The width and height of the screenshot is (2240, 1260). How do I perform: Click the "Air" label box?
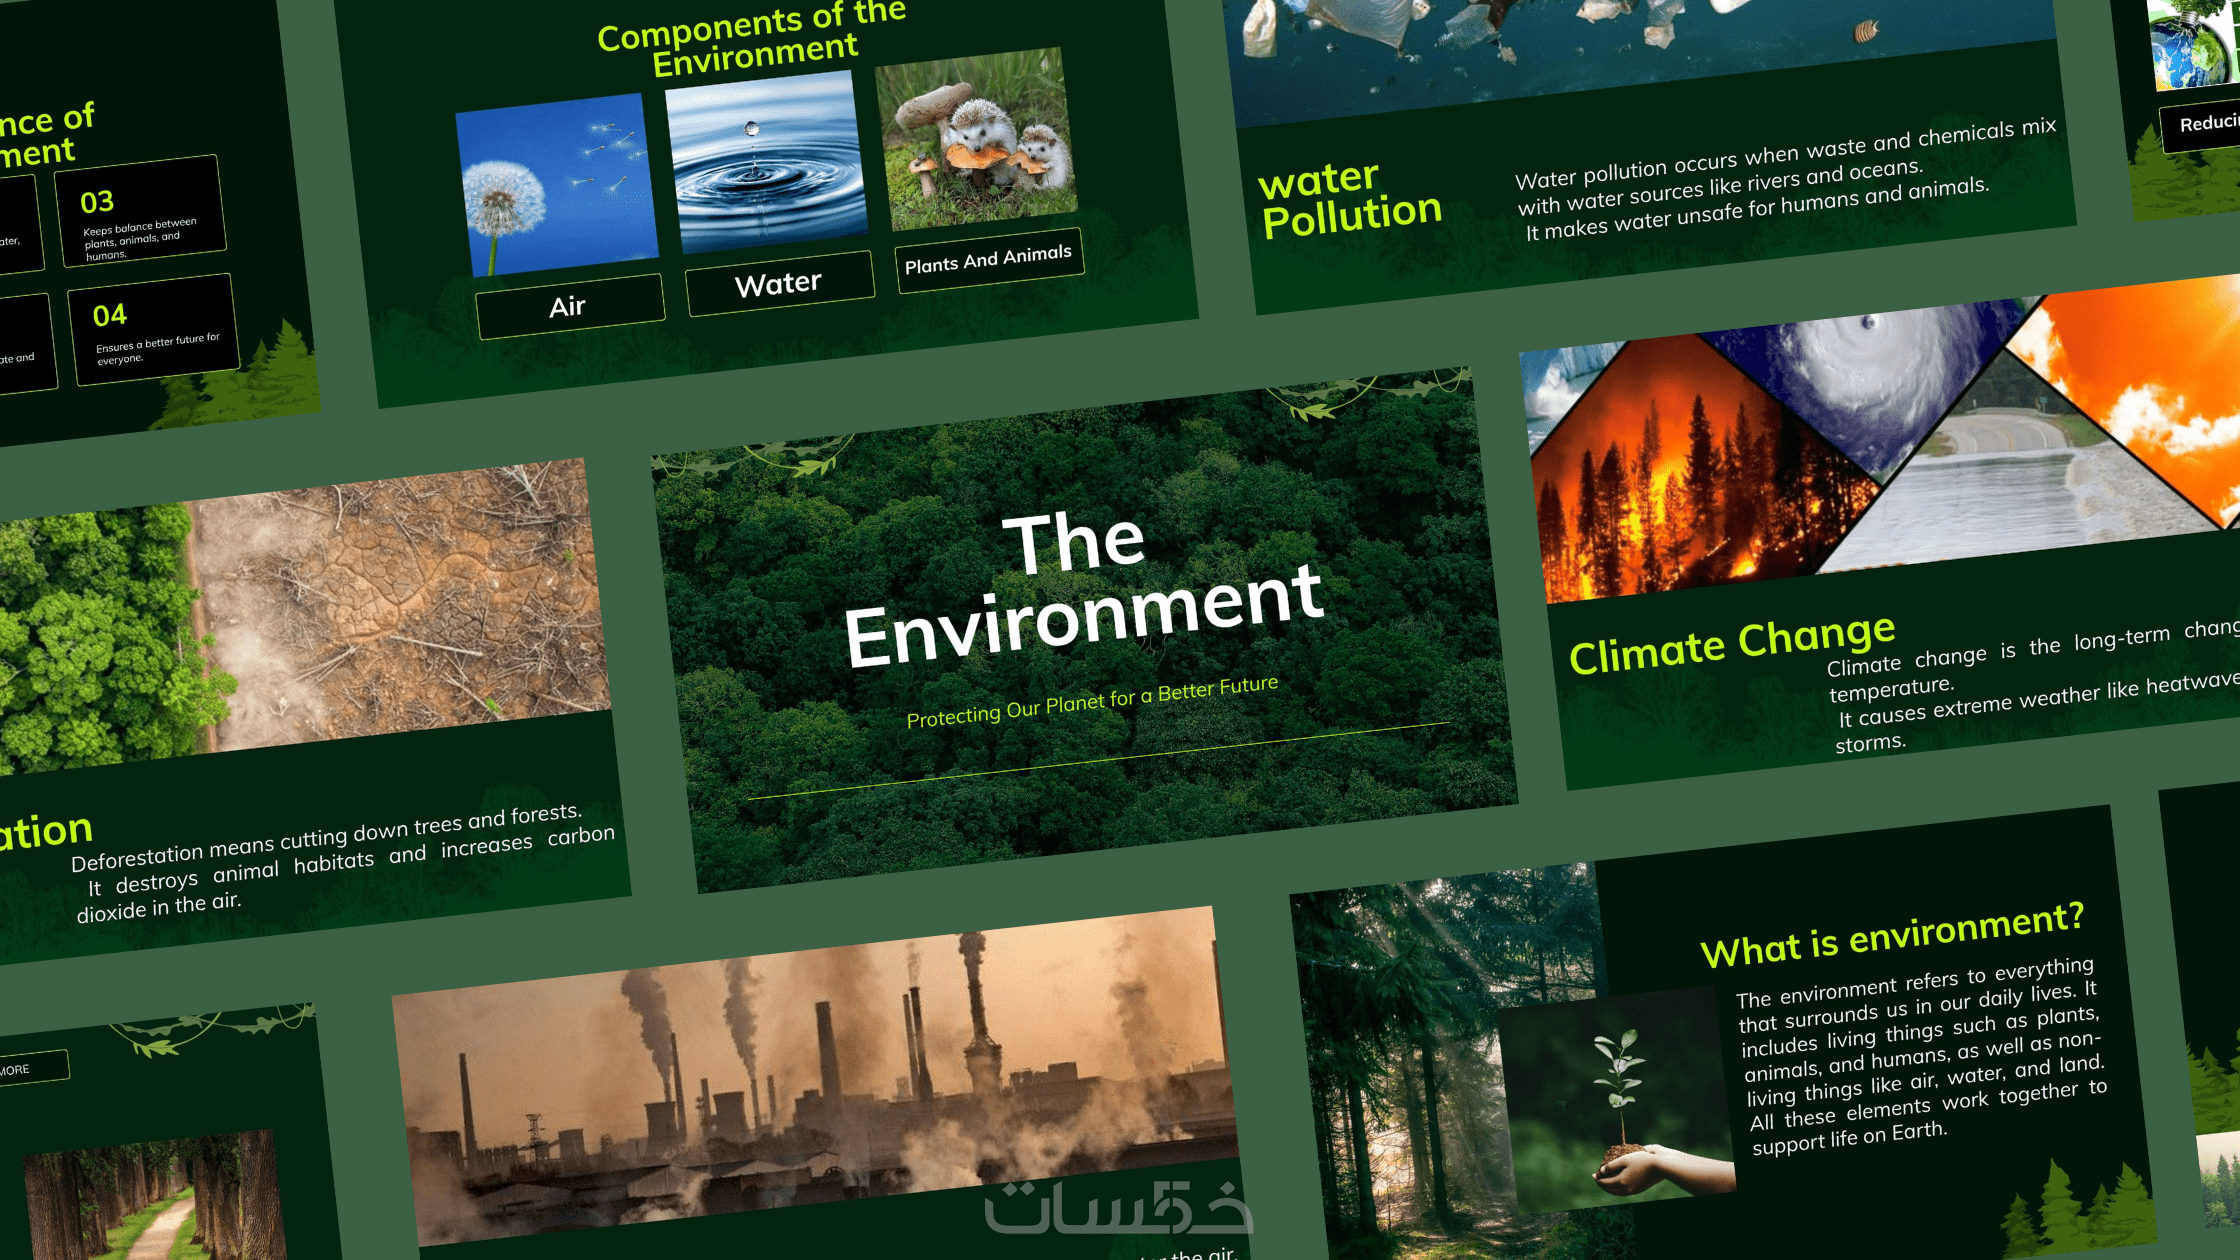(x=570, y=306)
